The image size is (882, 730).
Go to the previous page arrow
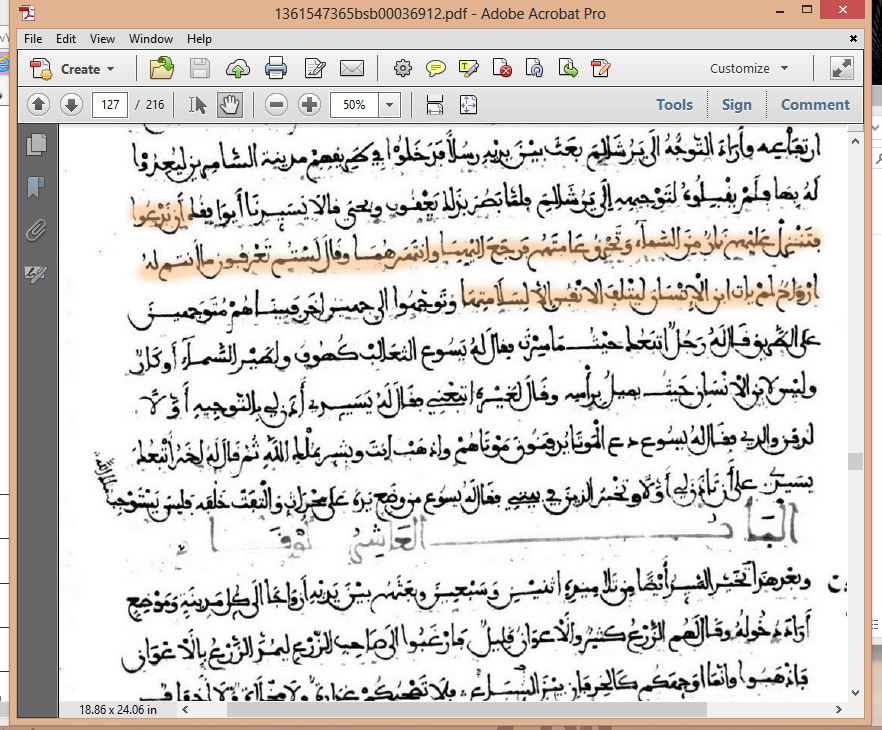39,104
